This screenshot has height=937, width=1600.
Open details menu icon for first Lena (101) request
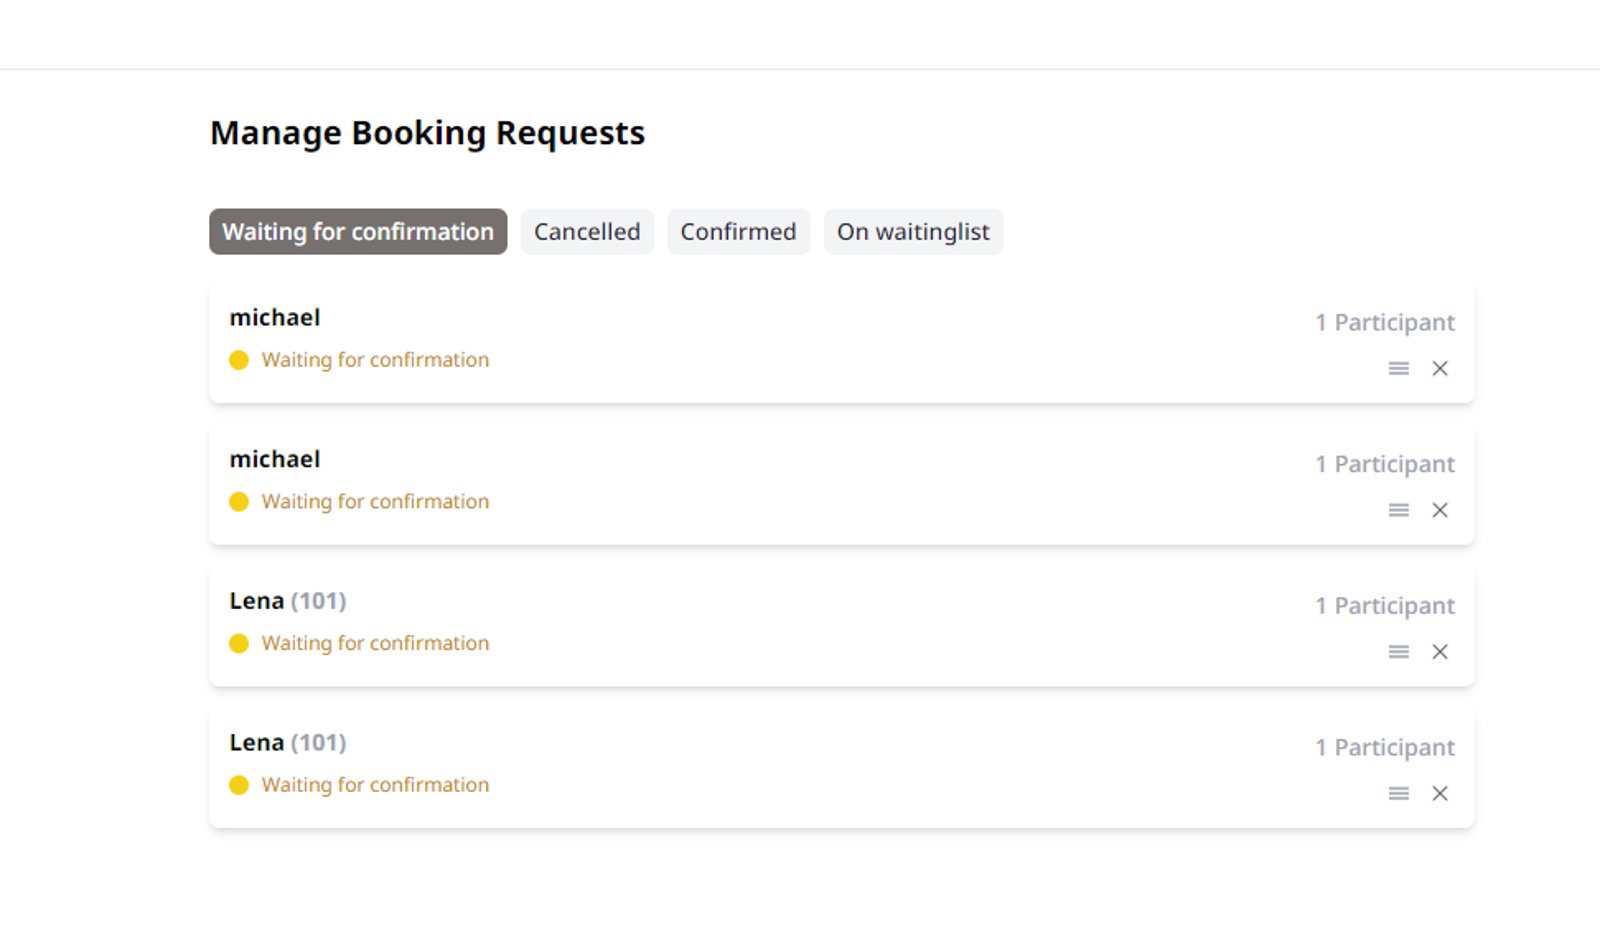(x=1398, y=652)
